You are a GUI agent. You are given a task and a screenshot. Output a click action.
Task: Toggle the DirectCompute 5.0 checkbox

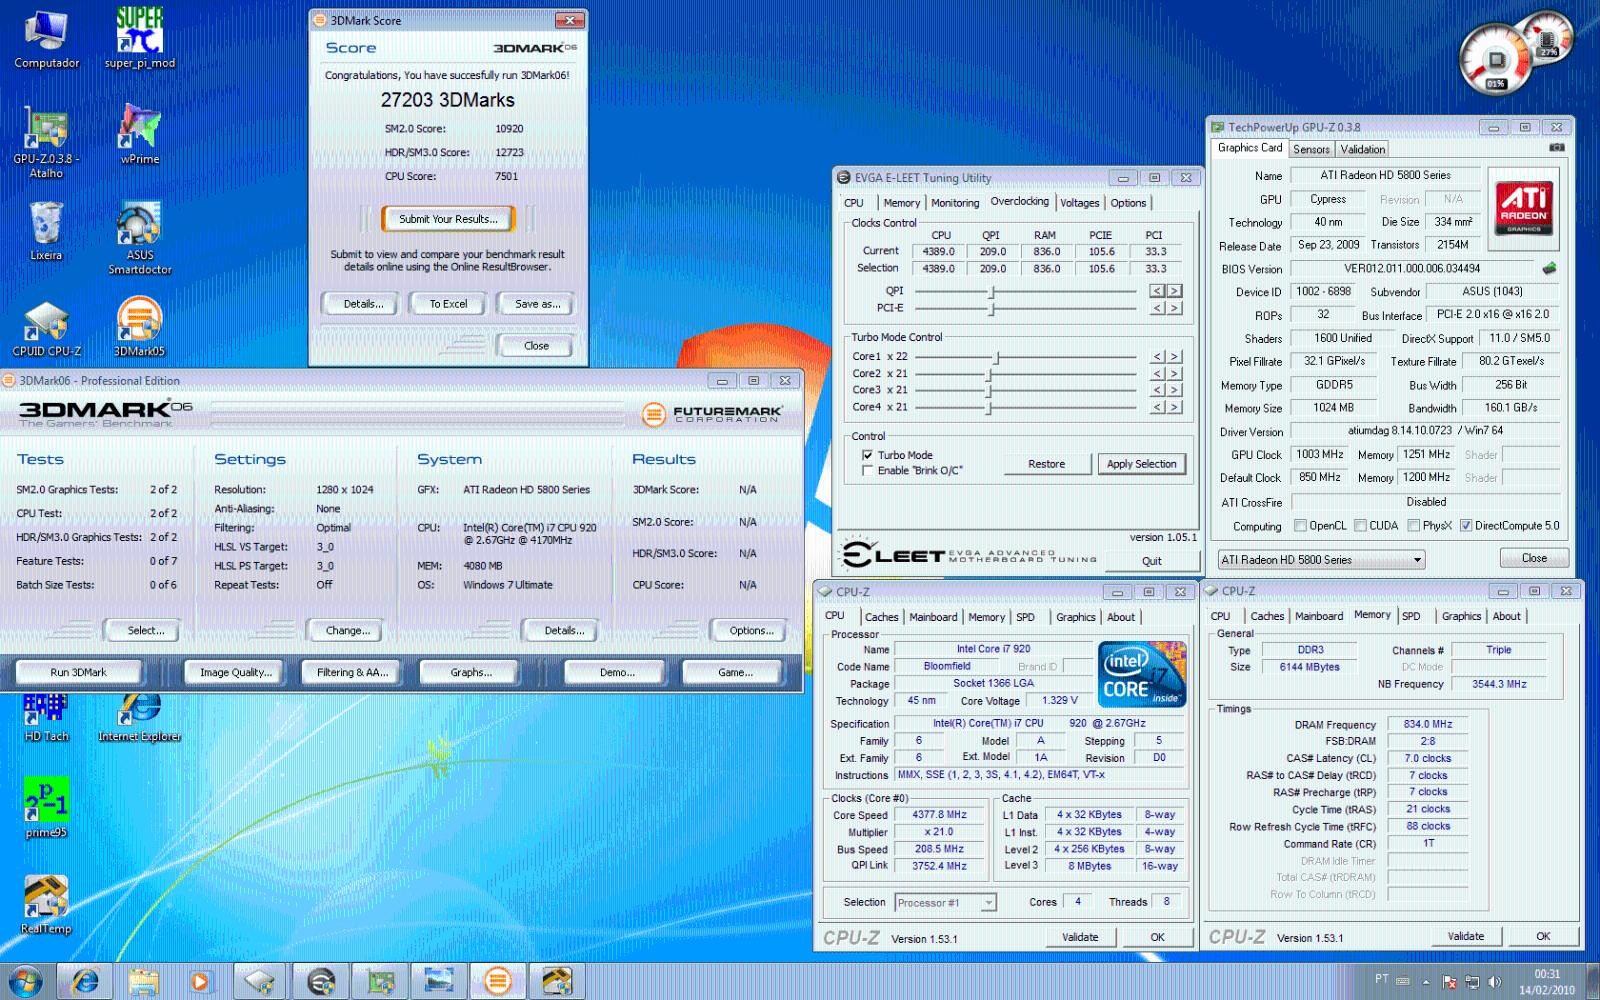pos(1465,526)
